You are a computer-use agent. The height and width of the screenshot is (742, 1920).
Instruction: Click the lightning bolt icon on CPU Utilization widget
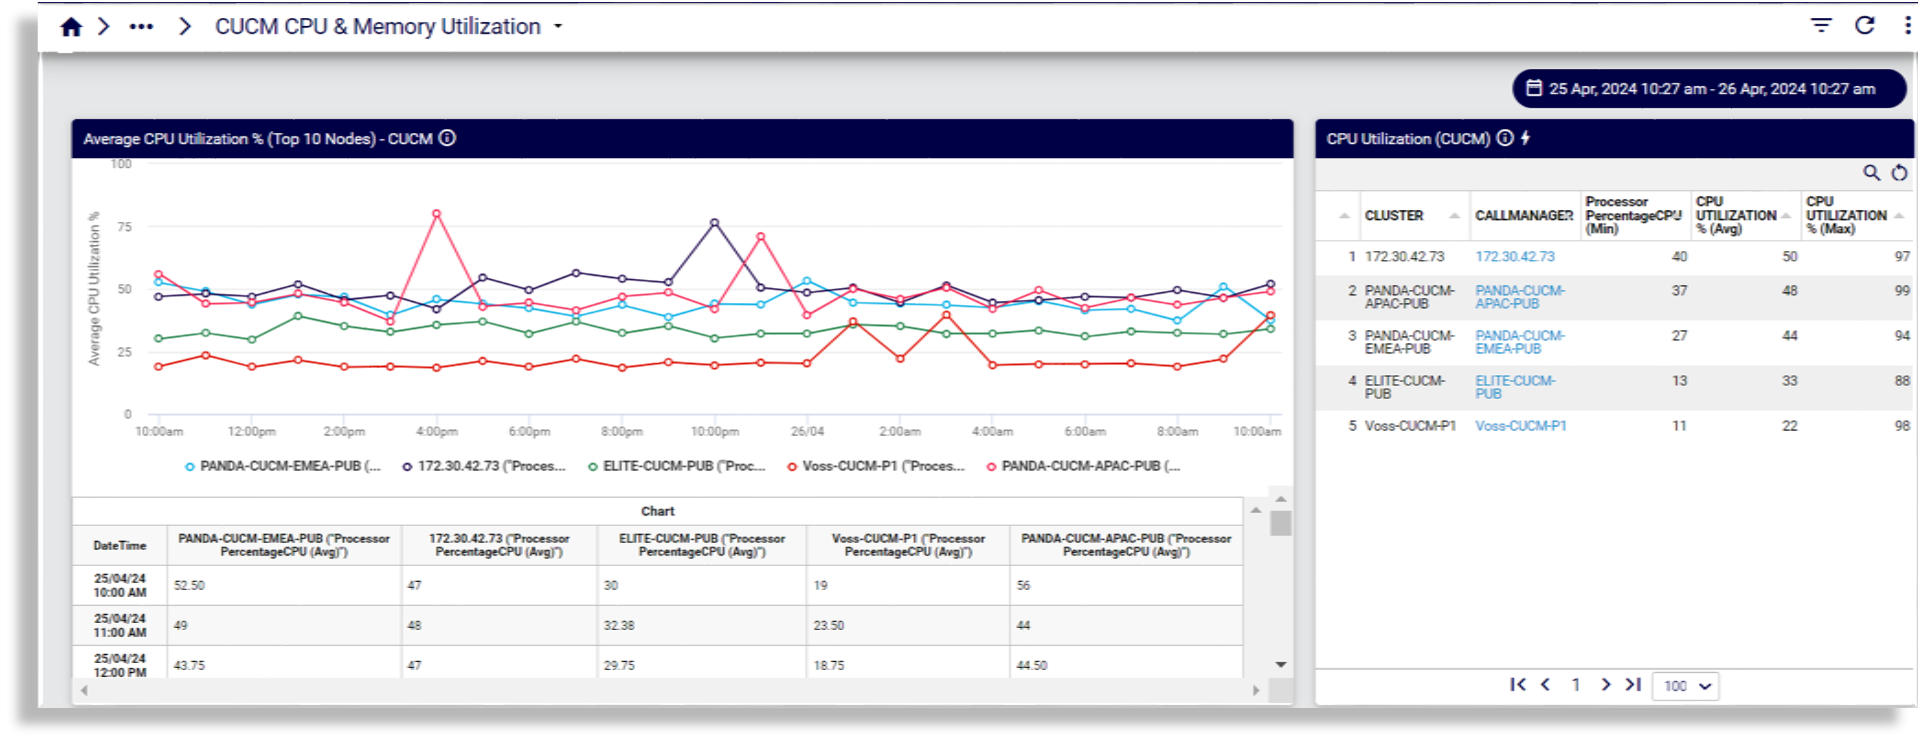(x=1525, y=138)
